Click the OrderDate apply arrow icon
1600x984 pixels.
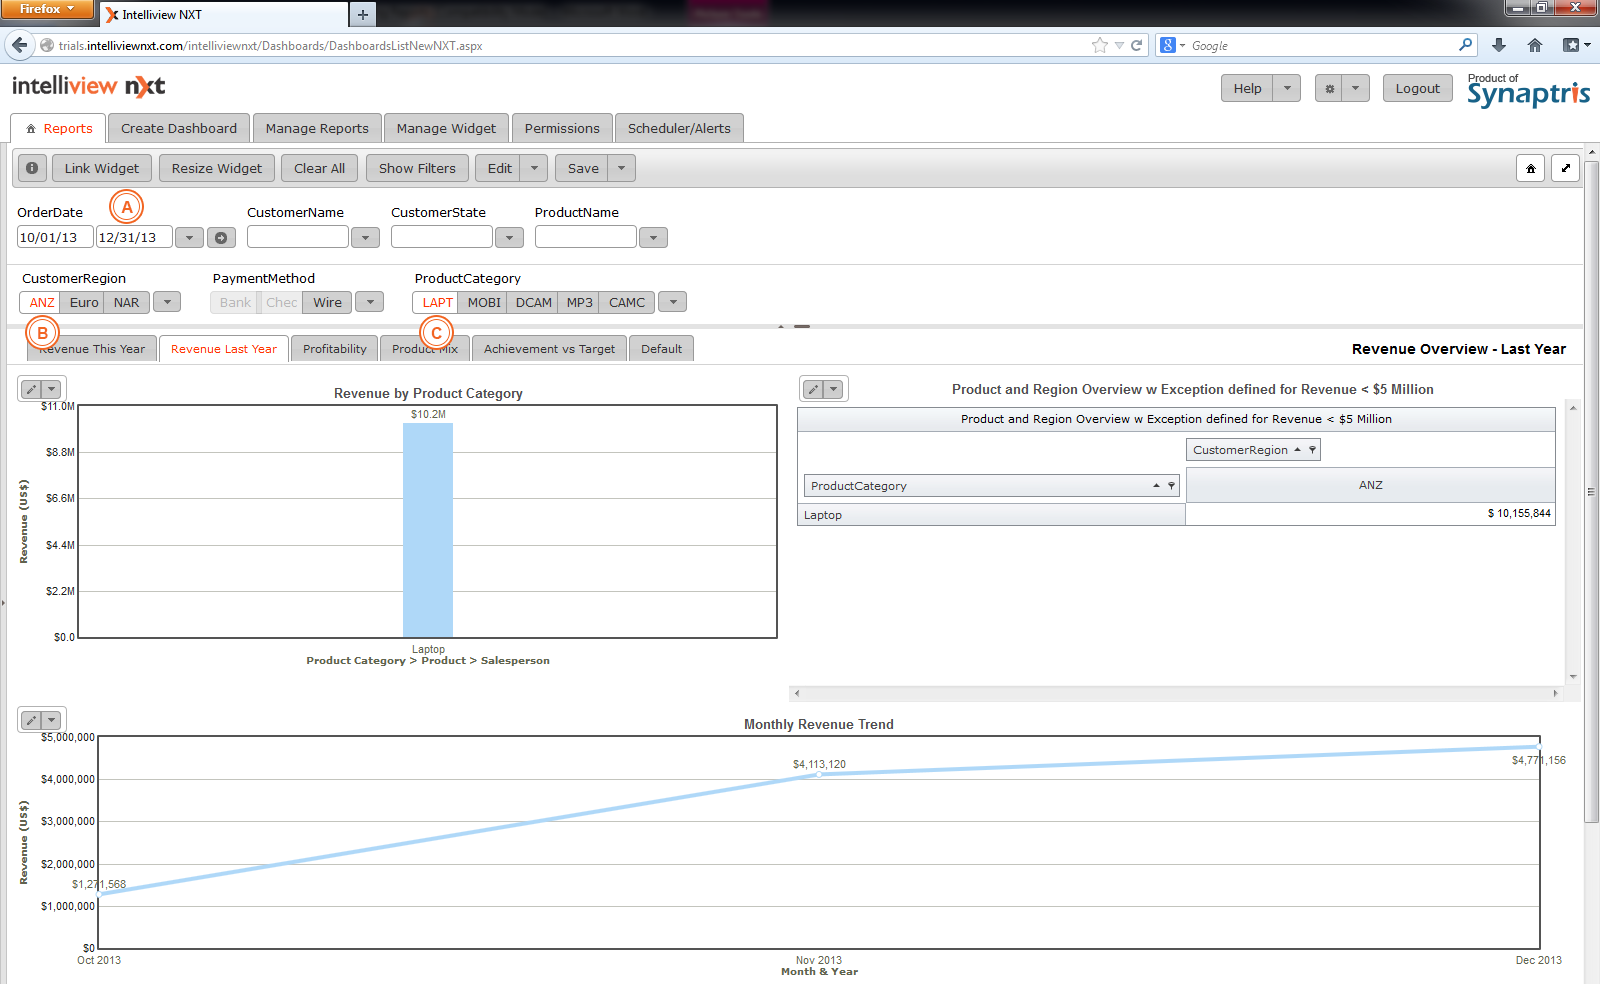pos(221,238)
